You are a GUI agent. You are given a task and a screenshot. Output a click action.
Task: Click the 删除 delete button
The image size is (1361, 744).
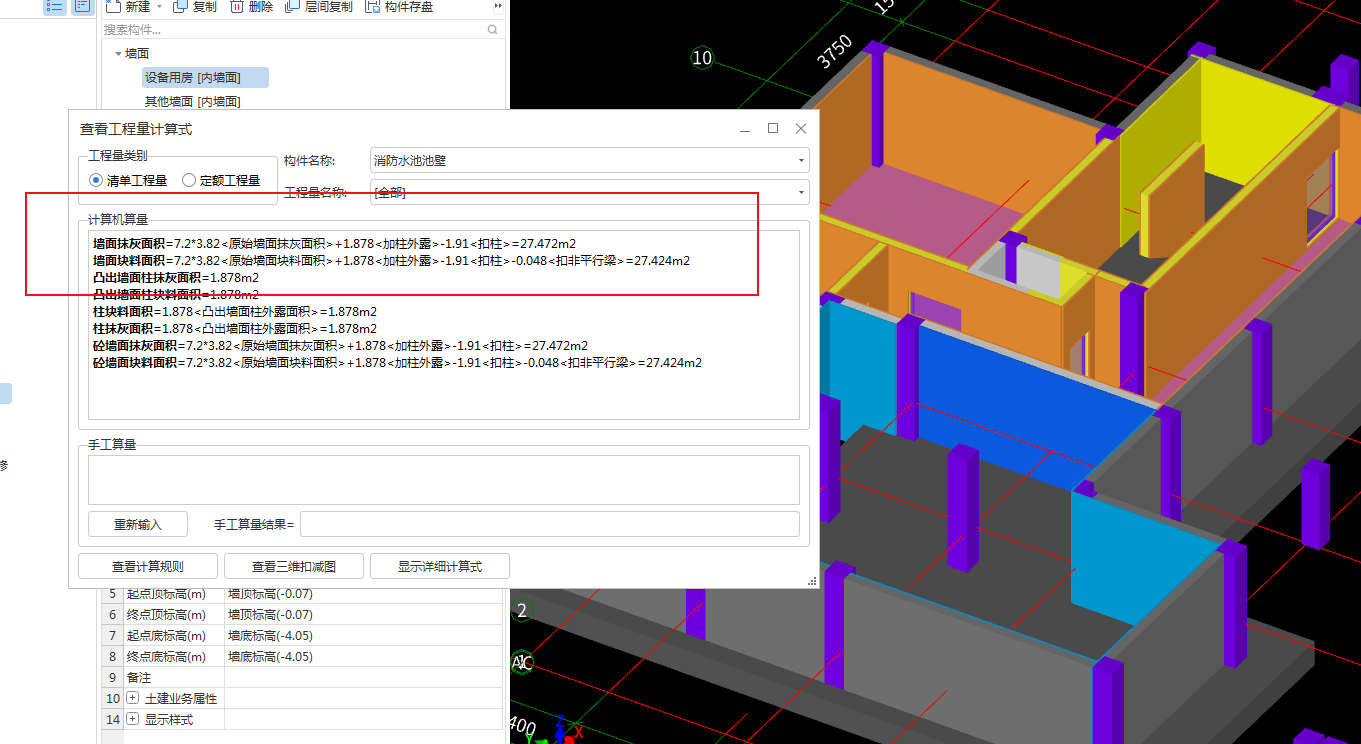252,6
